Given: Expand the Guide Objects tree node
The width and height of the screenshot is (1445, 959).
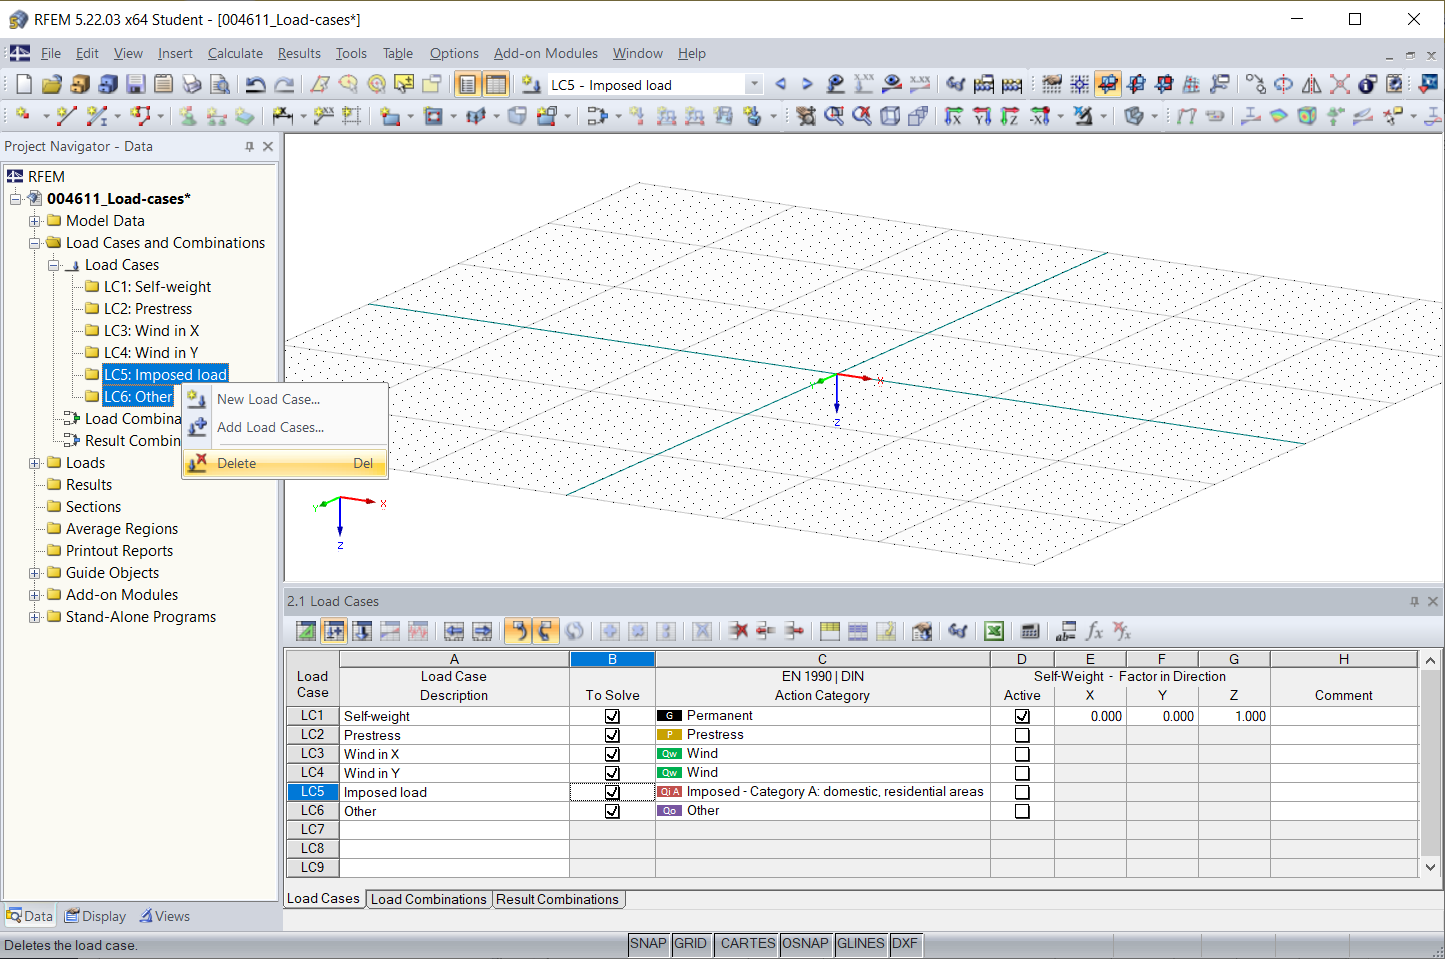Looking at the screenshot, I should pyautogui.click(x=34, y=573).
